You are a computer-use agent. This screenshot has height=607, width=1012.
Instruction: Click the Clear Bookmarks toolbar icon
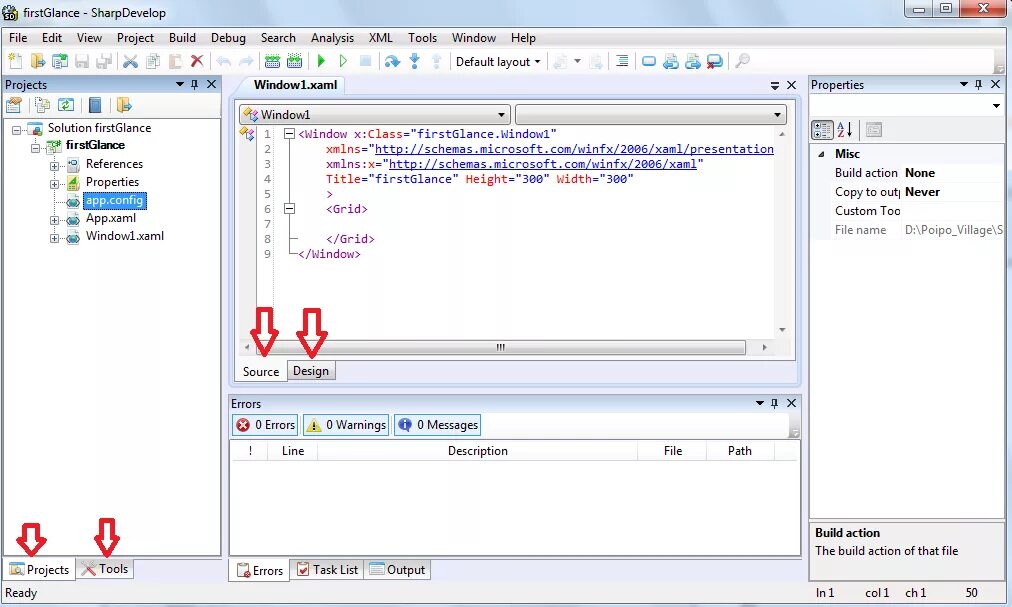coord(714,61)
